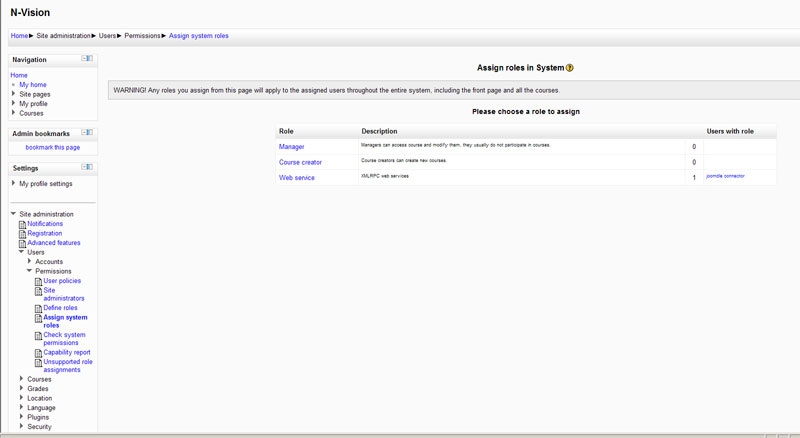800x438 pixels.
Task: Click the joomdle connector user link
Action: click(x=725, y=176)
